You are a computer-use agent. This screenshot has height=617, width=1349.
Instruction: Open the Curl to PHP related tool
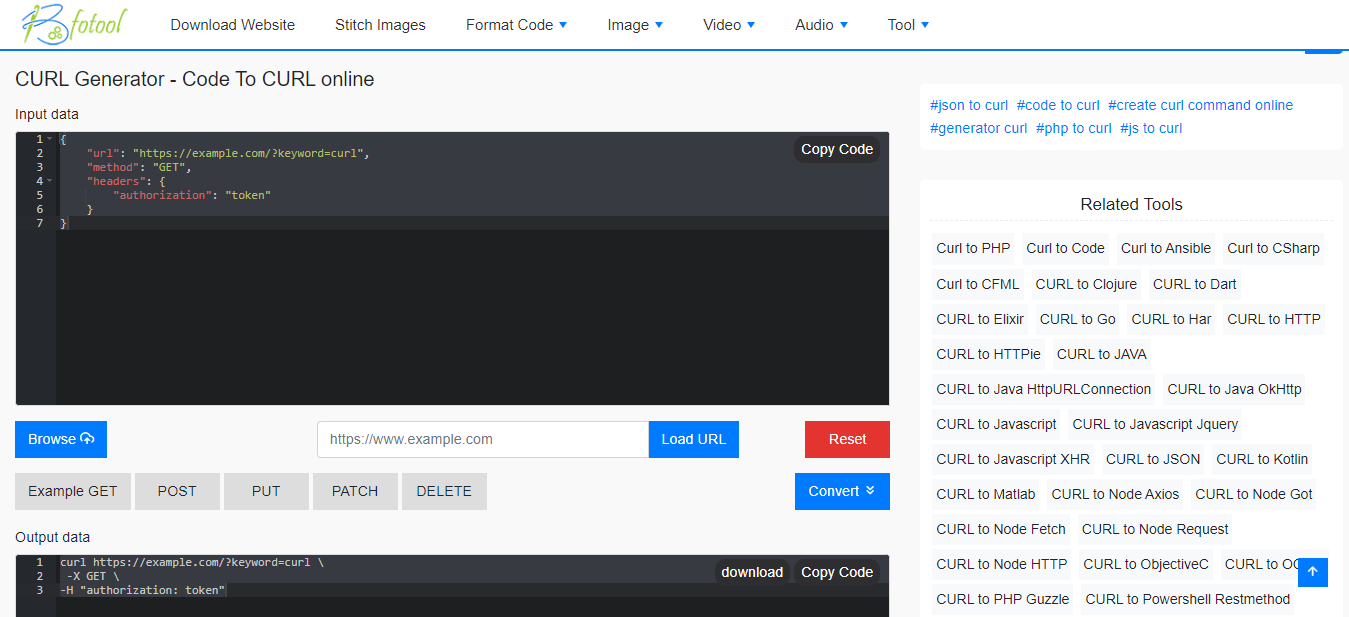(x=972, y=248)
